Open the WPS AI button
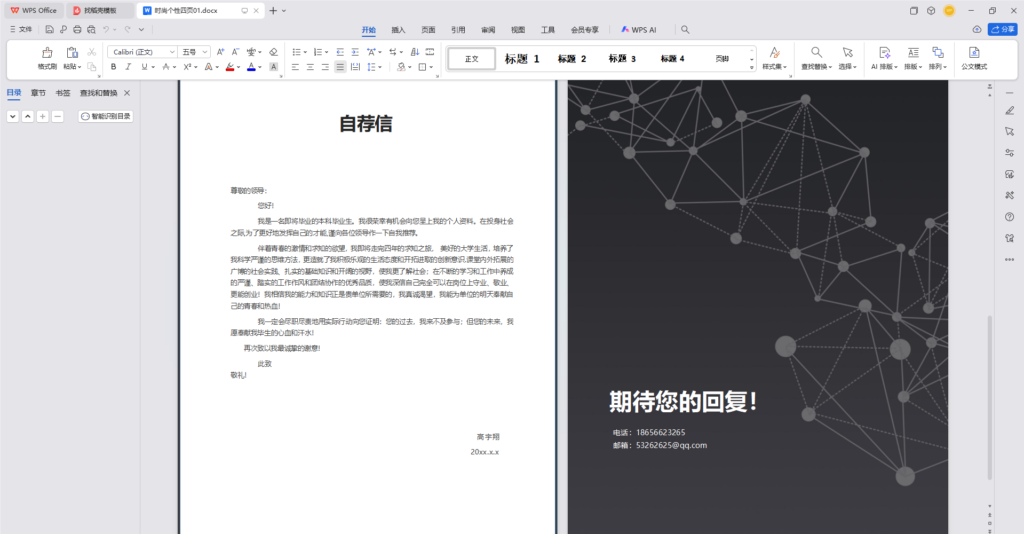The height and width of the screenshot is (534, 1024). (639, 30)
